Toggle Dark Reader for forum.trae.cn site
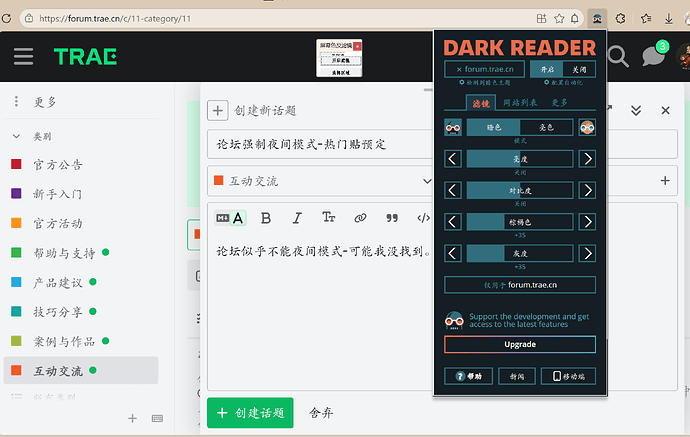Viewport: 690px width, 437px height. tap(484, 69)
